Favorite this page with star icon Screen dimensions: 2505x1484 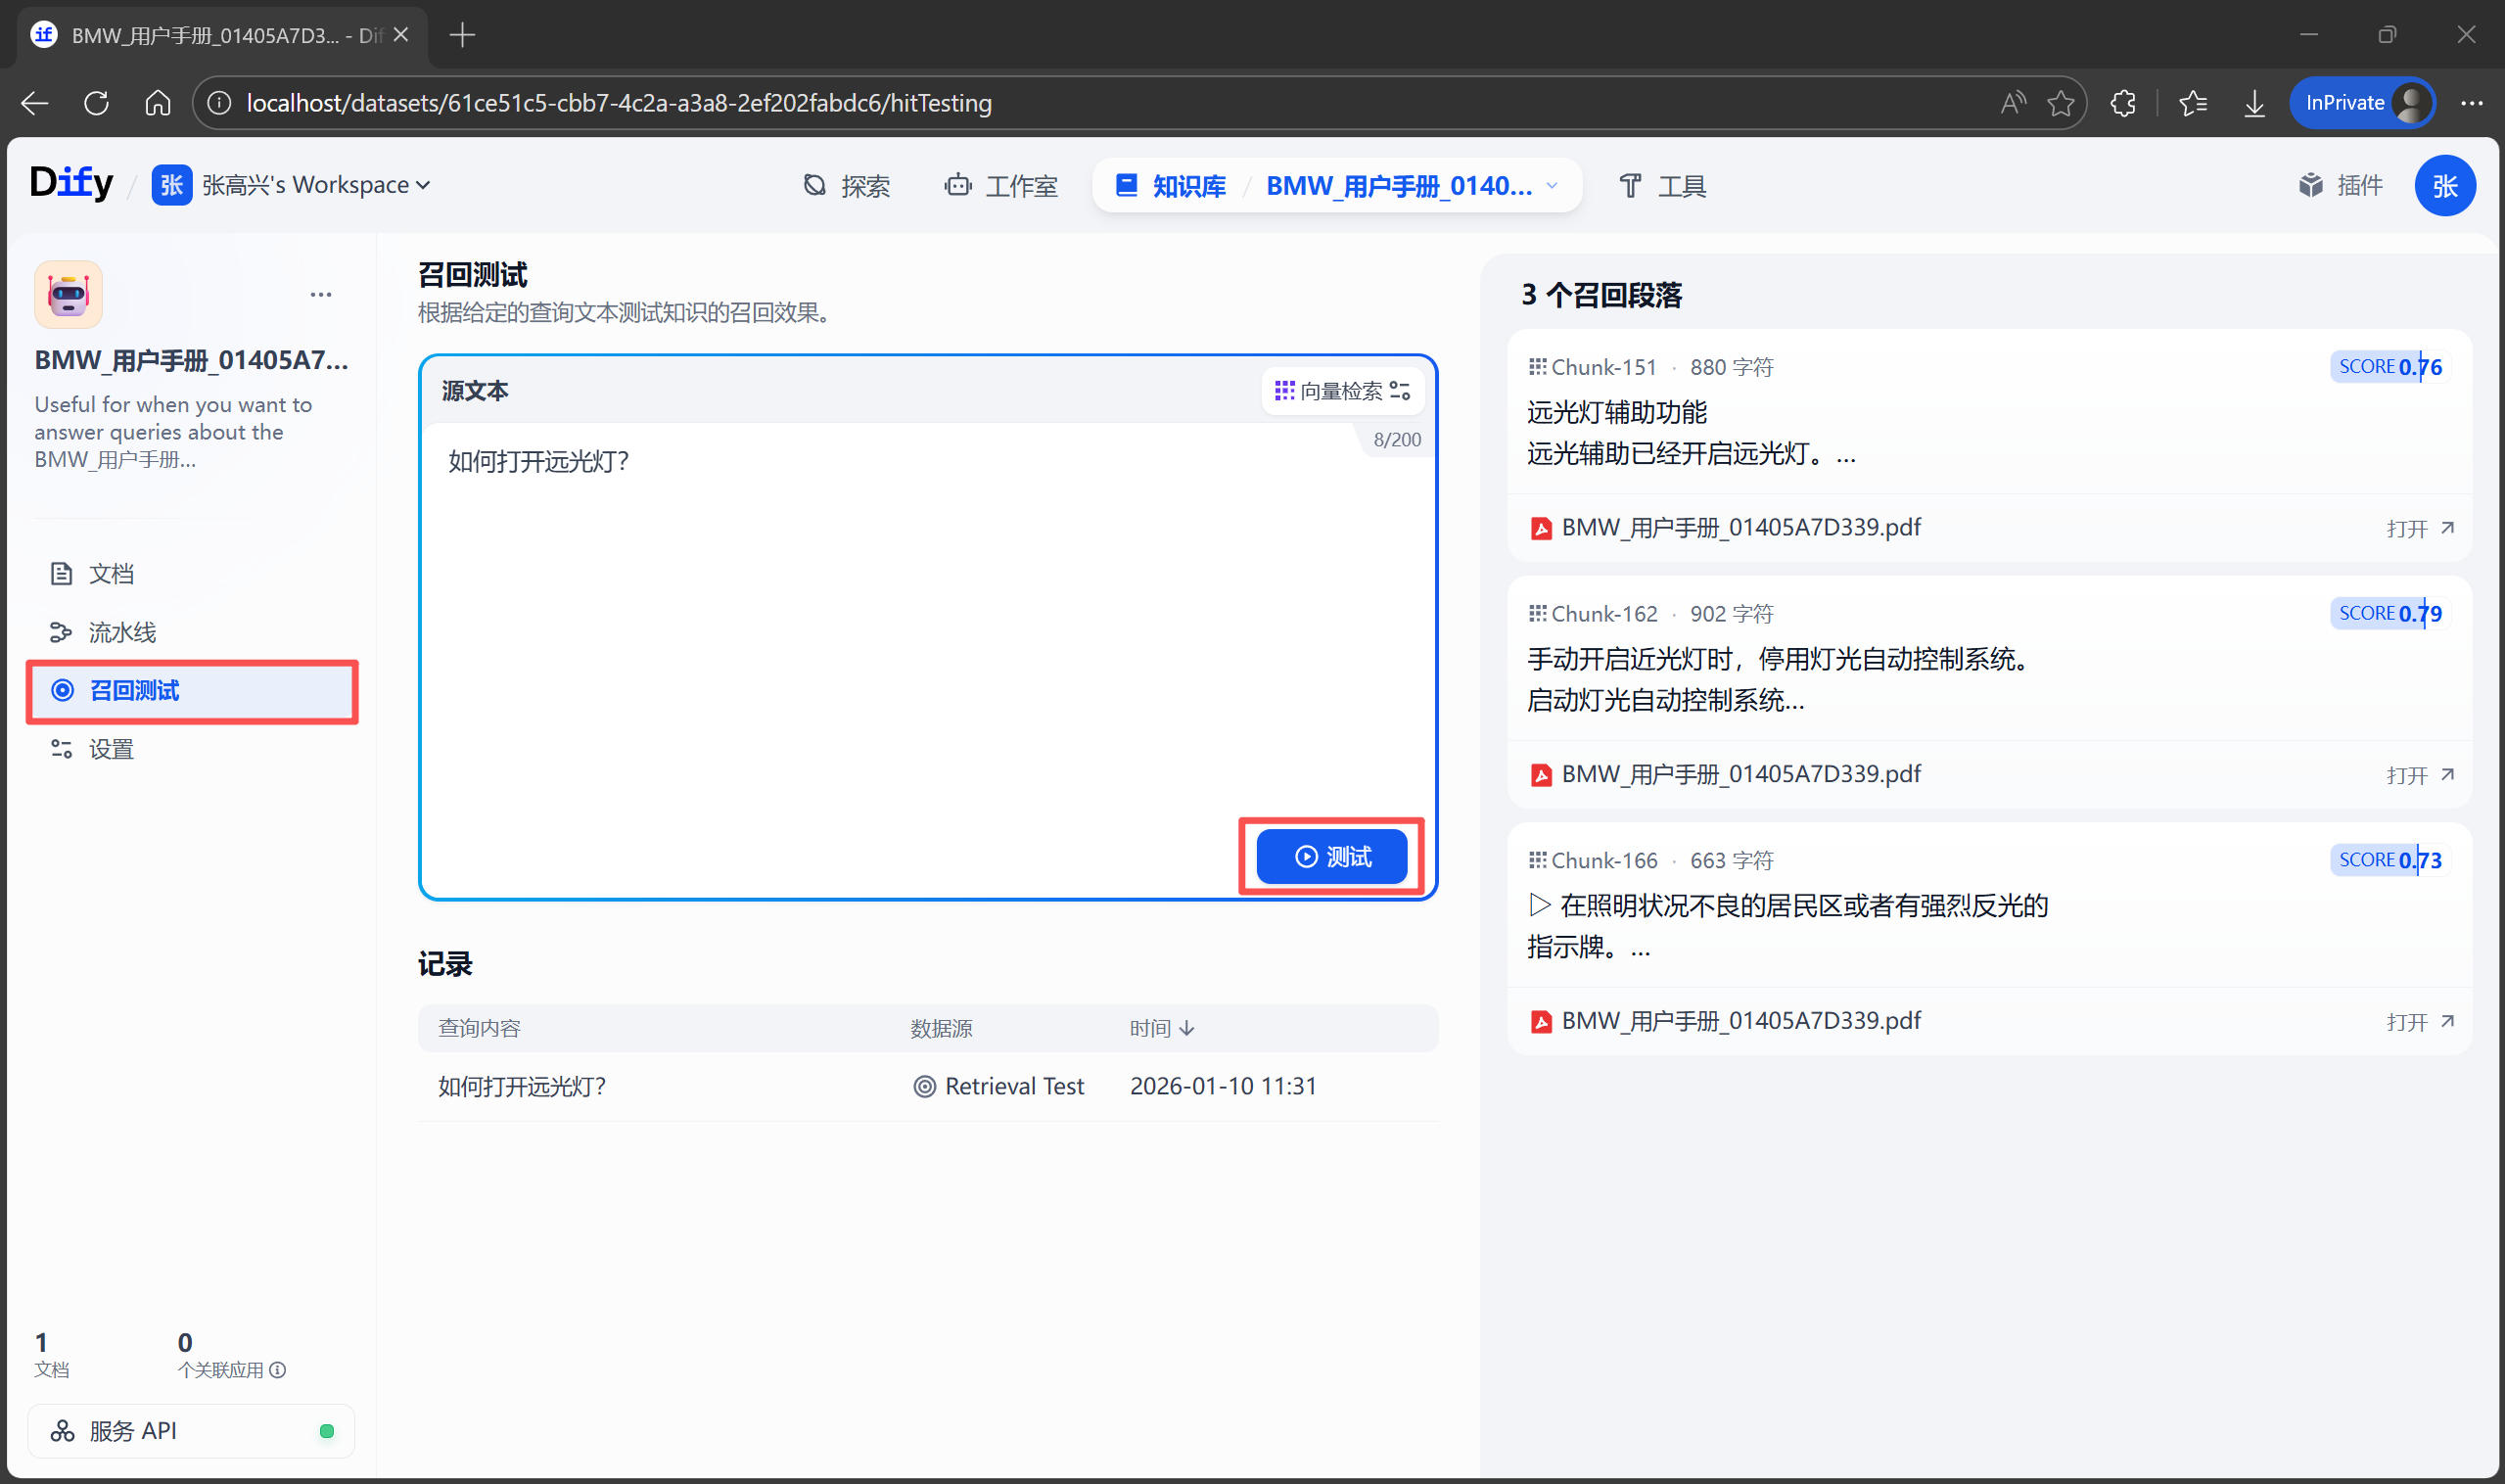2060,103
